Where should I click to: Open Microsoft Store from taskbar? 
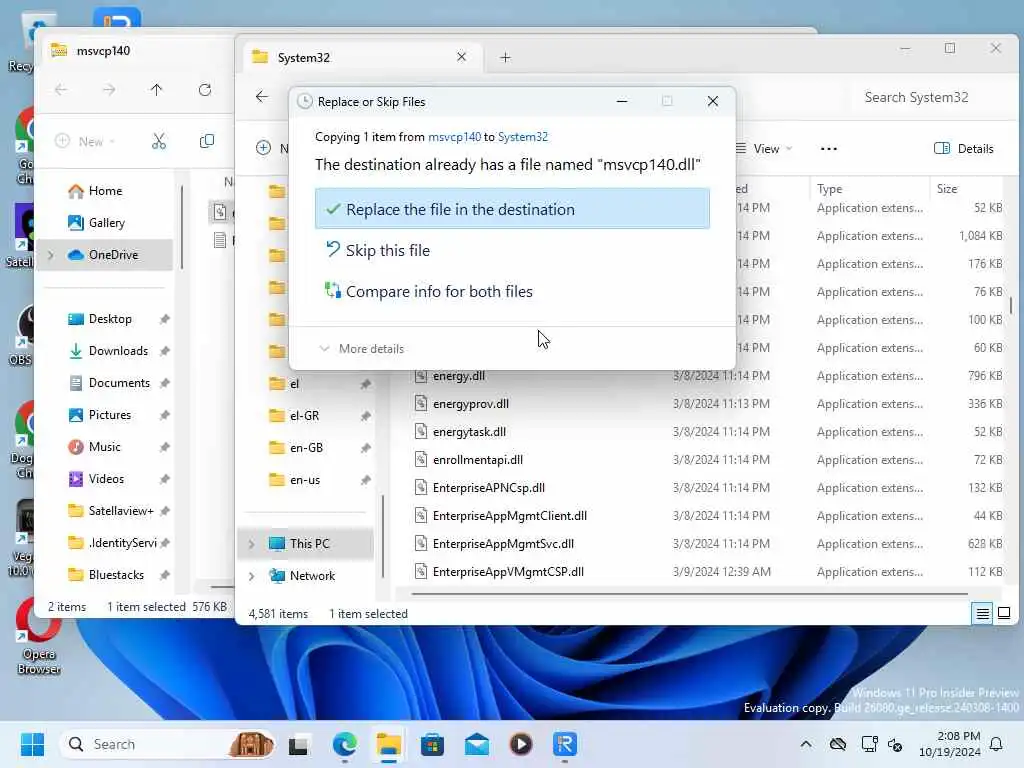click(432, 744)
